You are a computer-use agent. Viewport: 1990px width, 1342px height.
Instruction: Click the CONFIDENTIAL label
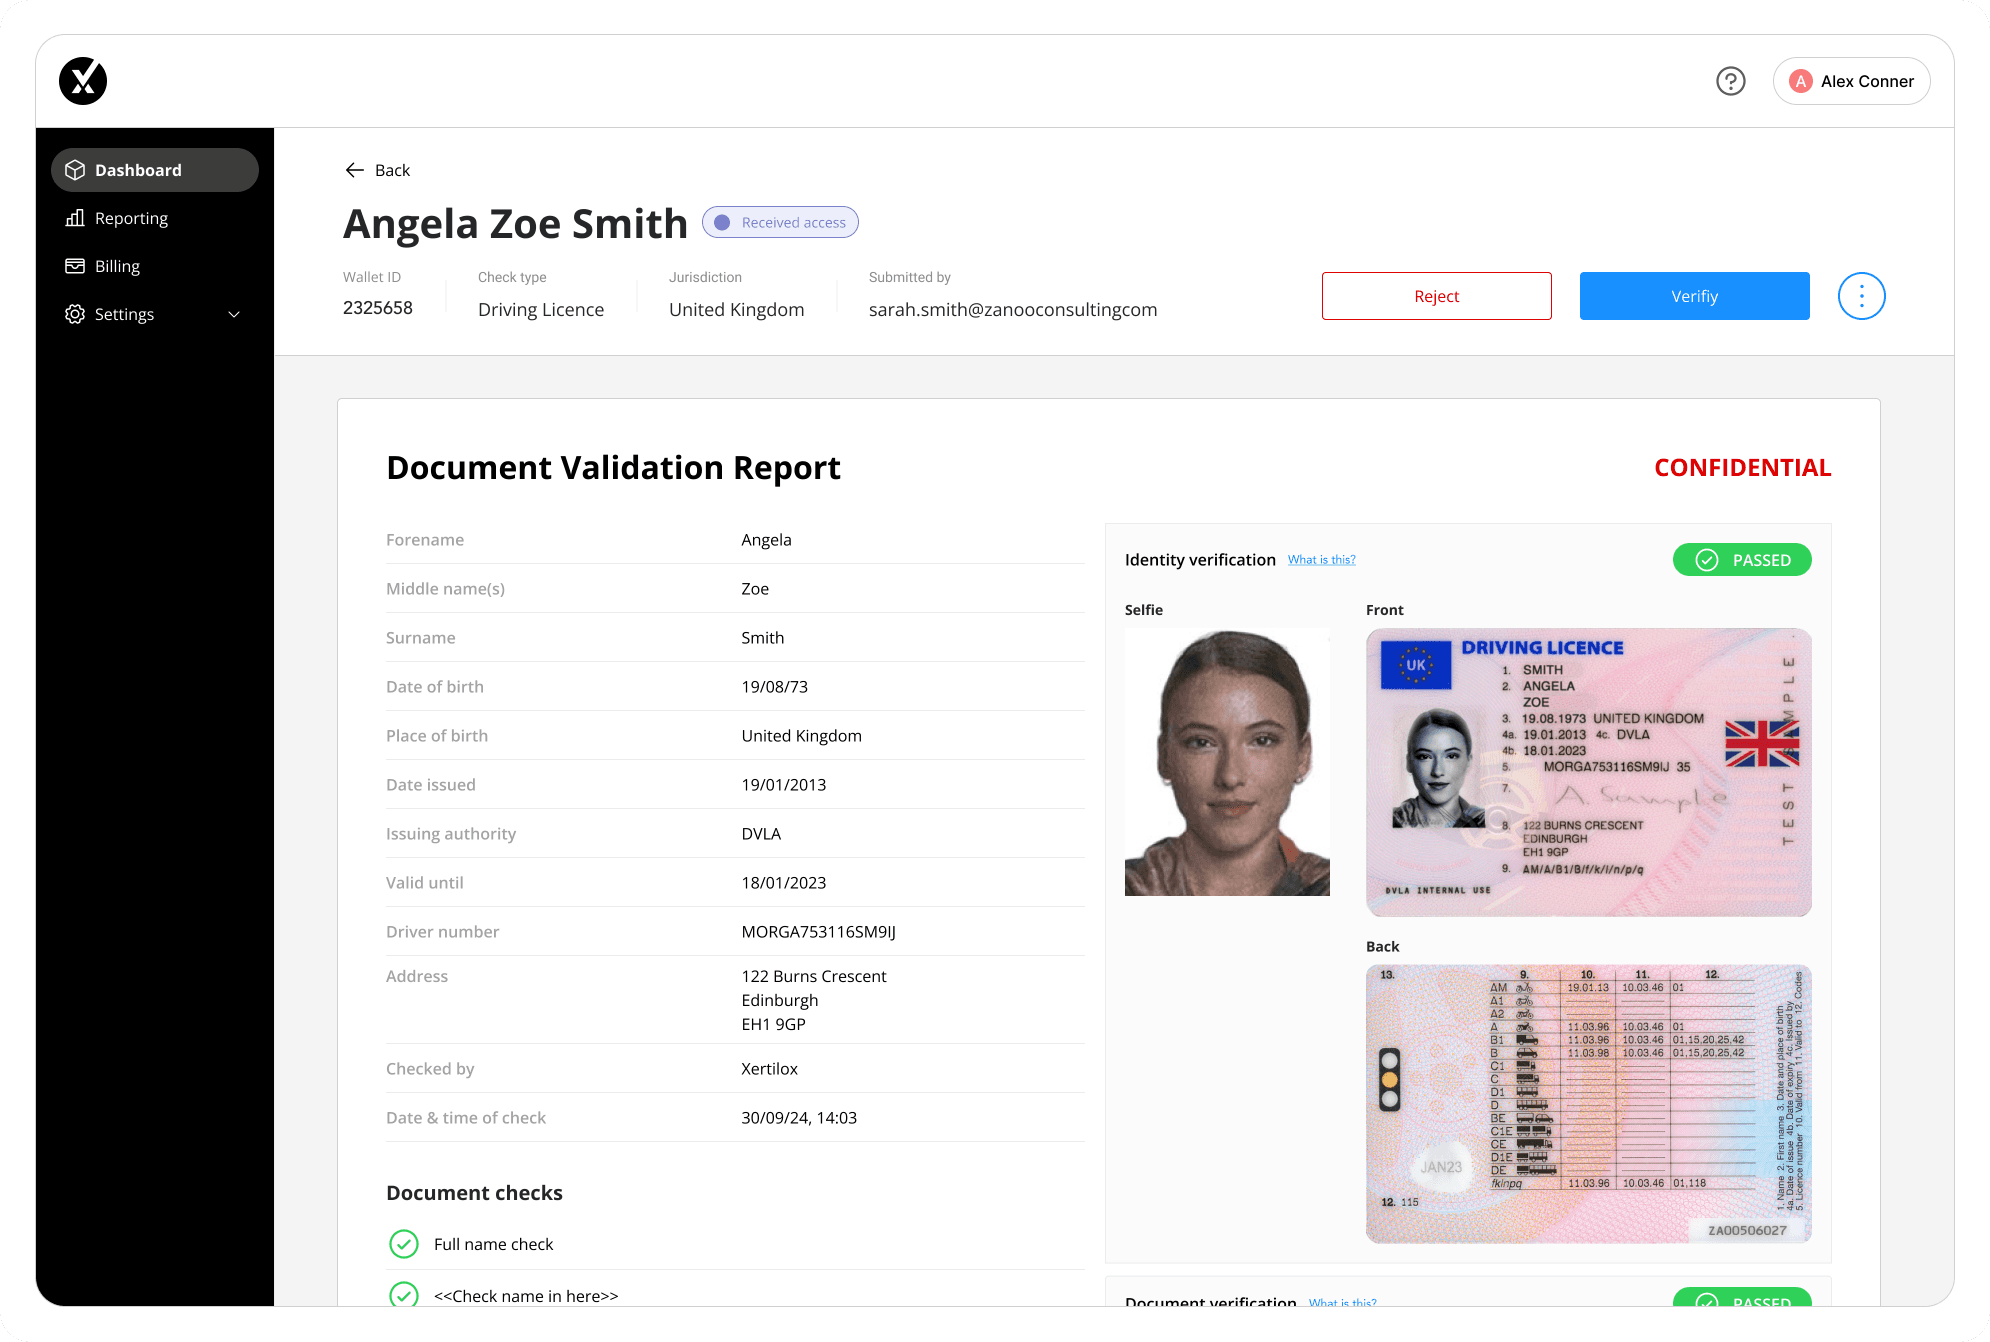point(1742,468)
